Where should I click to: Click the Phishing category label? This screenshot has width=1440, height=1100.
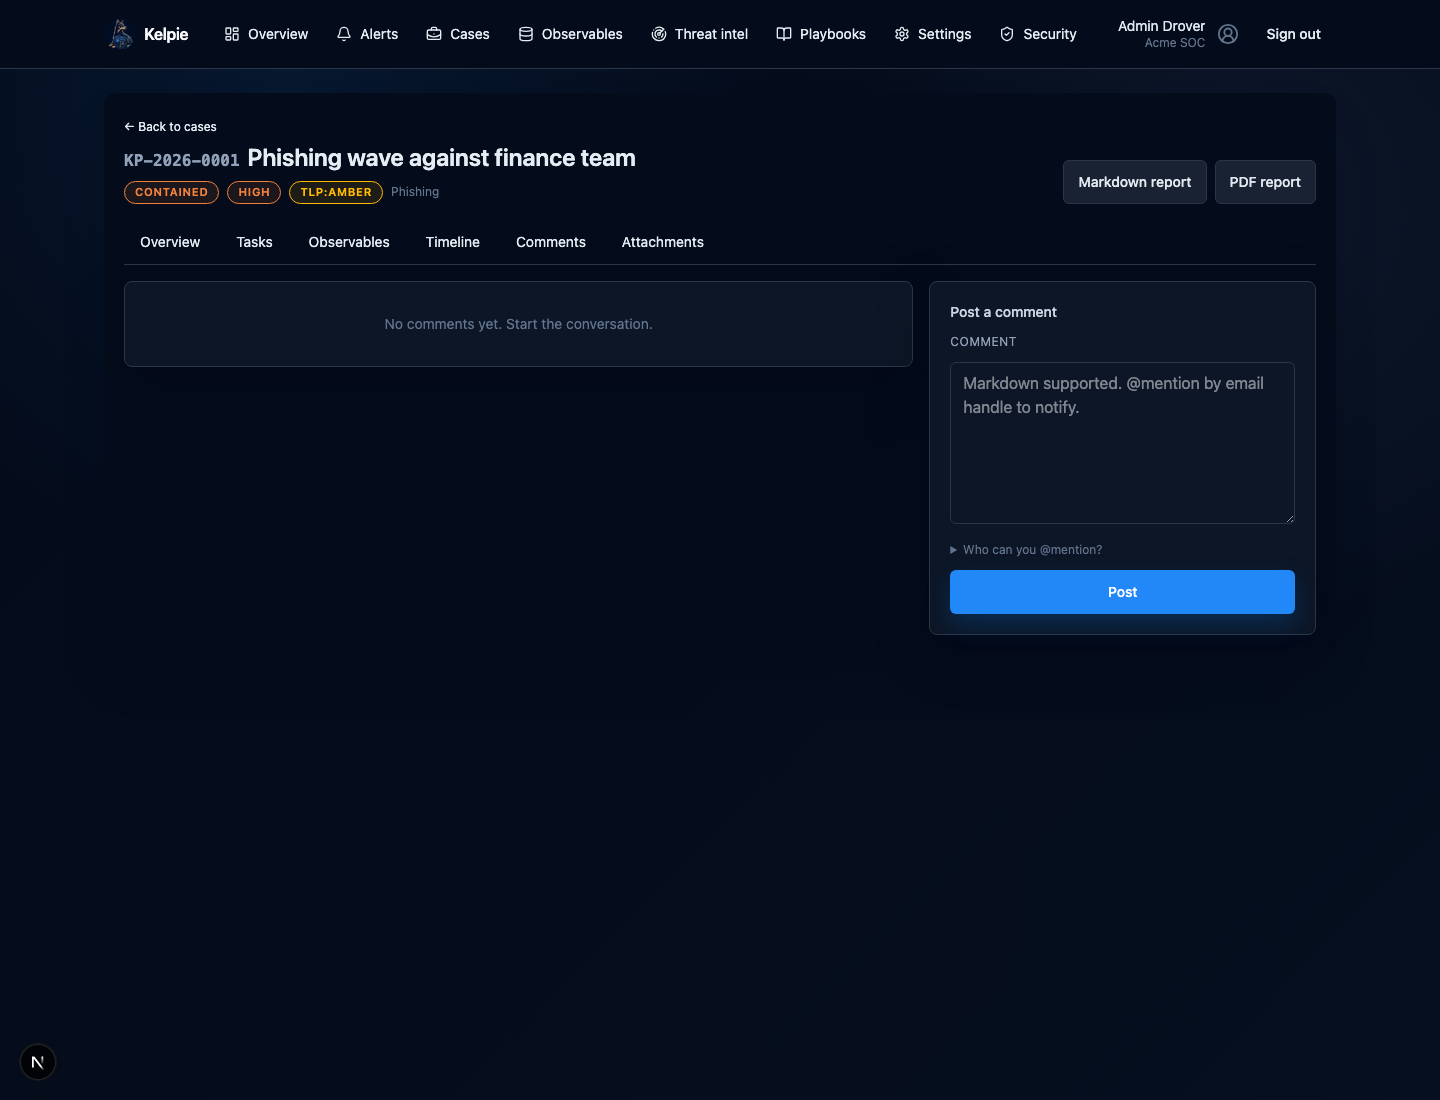click(x=415, y=192)
